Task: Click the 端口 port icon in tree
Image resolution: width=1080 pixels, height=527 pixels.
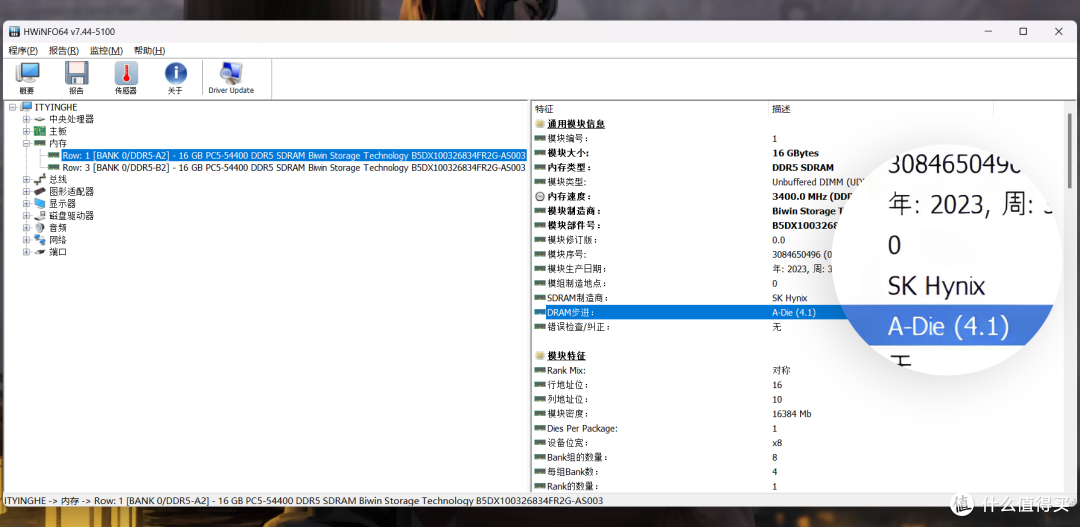Action: click(40, 252)
